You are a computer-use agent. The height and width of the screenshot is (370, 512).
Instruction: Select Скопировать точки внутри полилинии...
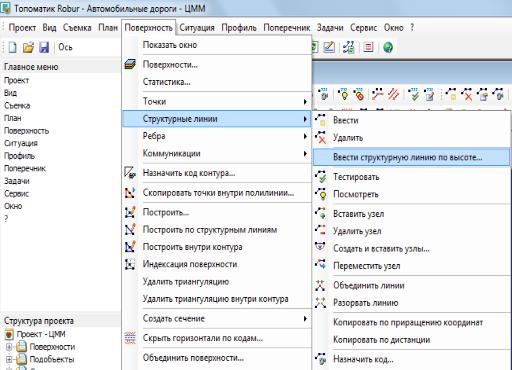(x=217, y=193)
